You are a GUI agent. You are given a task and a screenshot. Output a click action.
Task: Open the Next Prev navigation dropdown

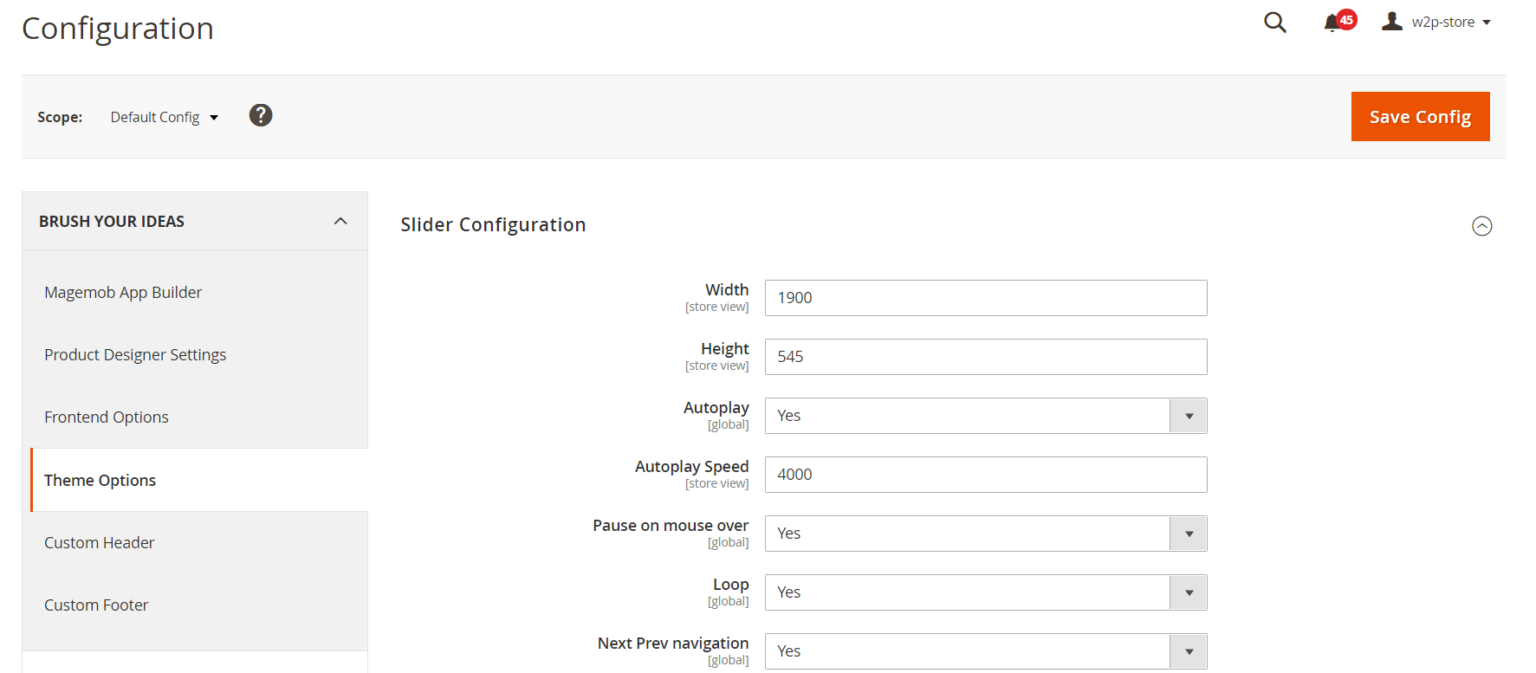(1188, 651)
